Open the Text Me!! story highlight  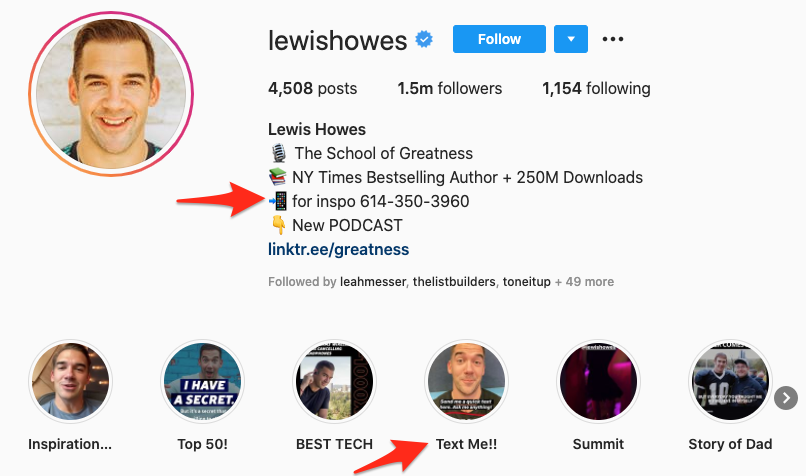[x=467, y=382]
